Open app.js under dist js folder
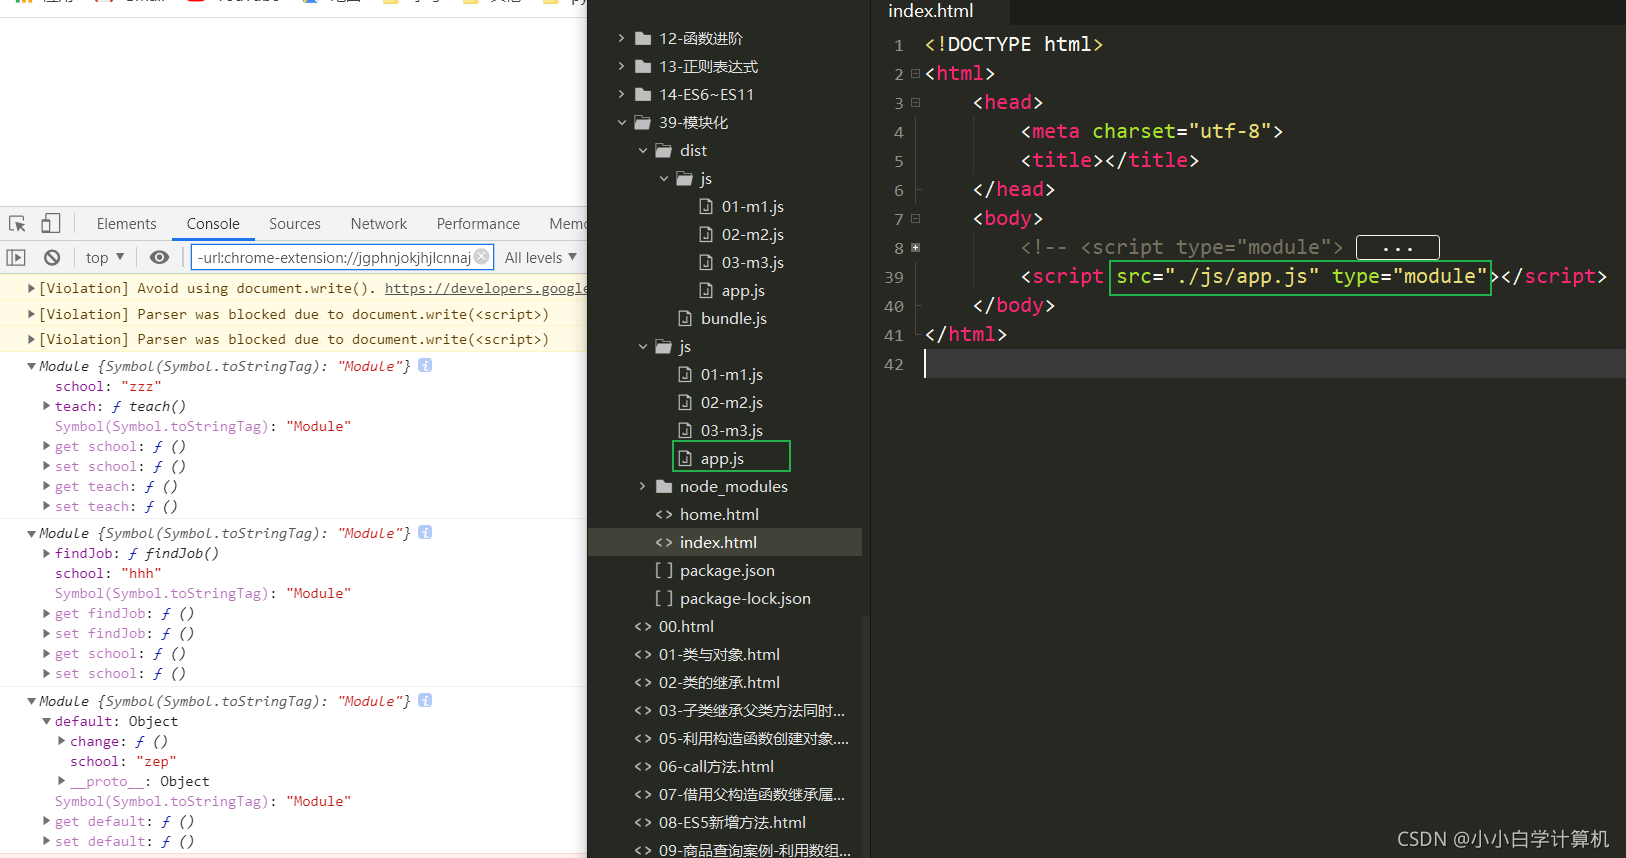 point(743,290)
